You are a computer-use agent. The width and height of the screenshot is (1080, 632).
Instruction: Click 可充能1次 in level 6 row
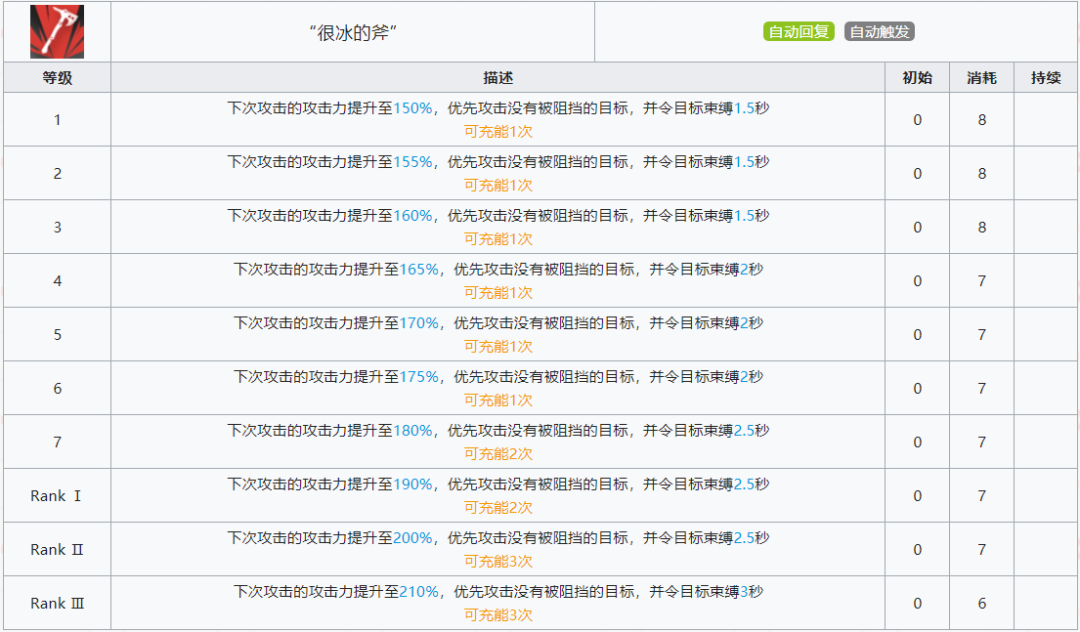point(498,400)
